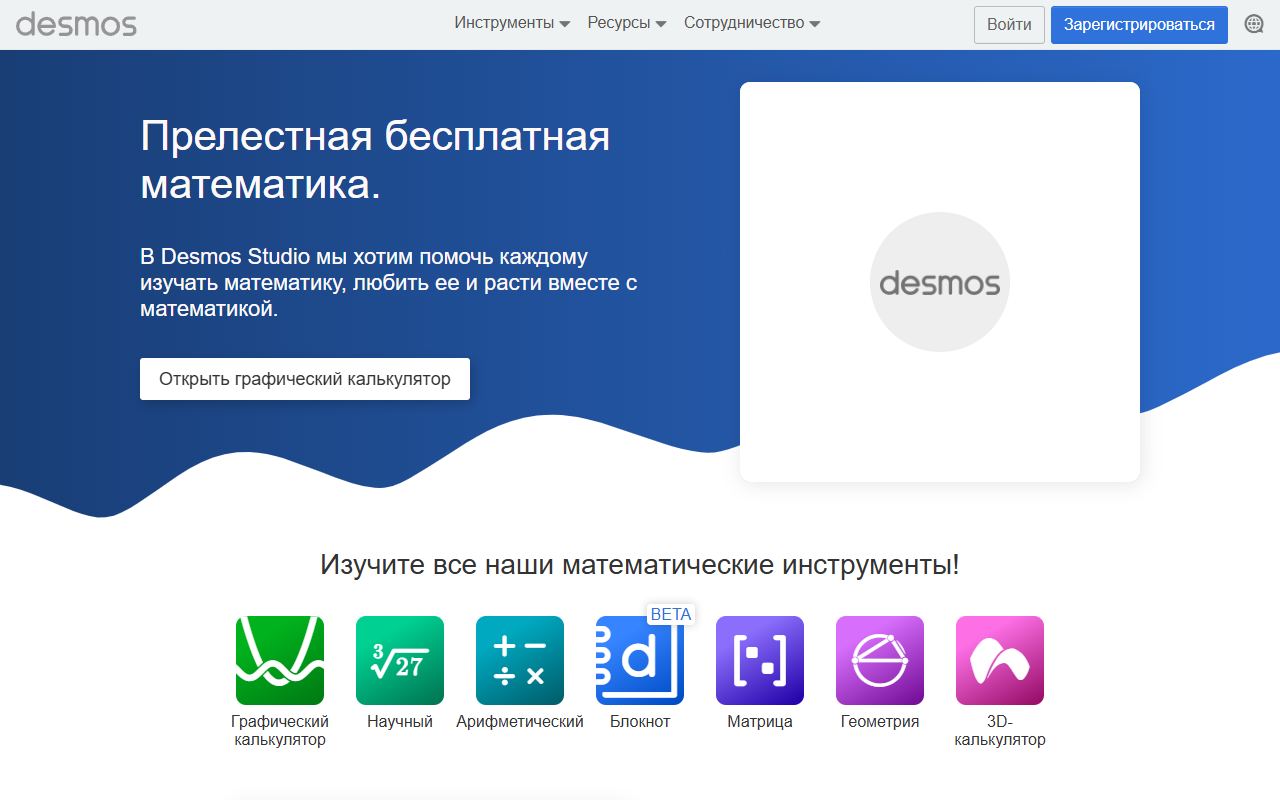Expand the Ресурсы dropdown menu

627,23
